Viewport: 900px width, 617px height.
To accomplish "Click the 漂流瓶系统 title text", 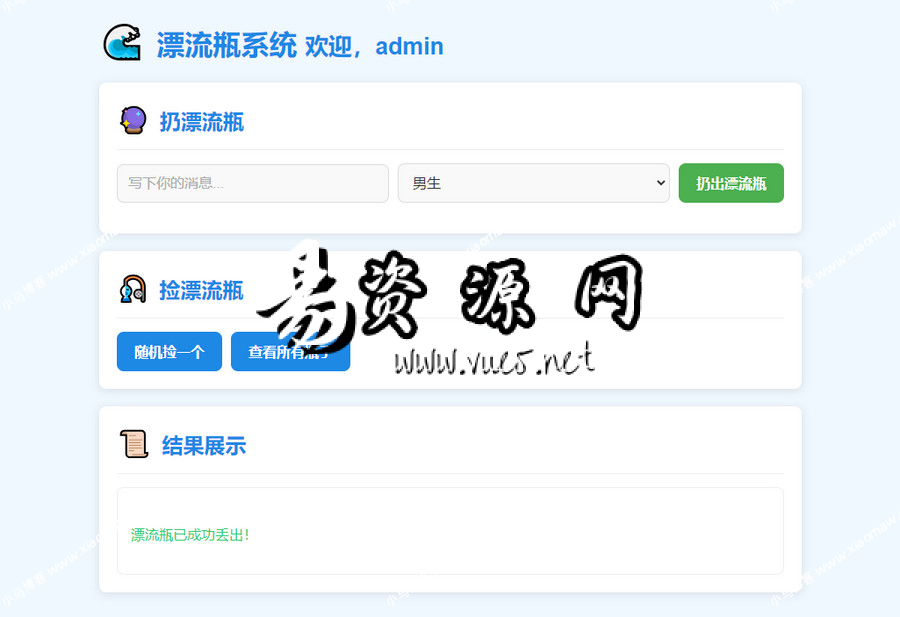I will point(226,45).
